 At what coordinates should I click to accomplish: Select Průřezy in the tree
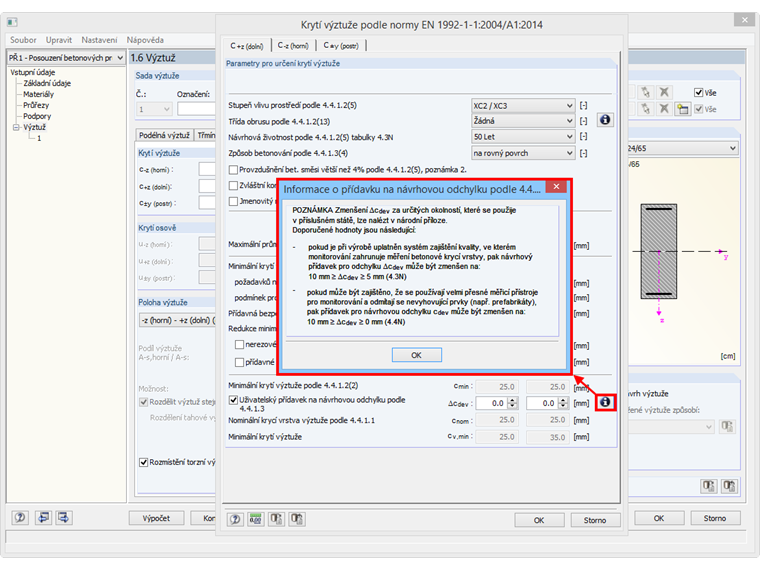[36, 105]
